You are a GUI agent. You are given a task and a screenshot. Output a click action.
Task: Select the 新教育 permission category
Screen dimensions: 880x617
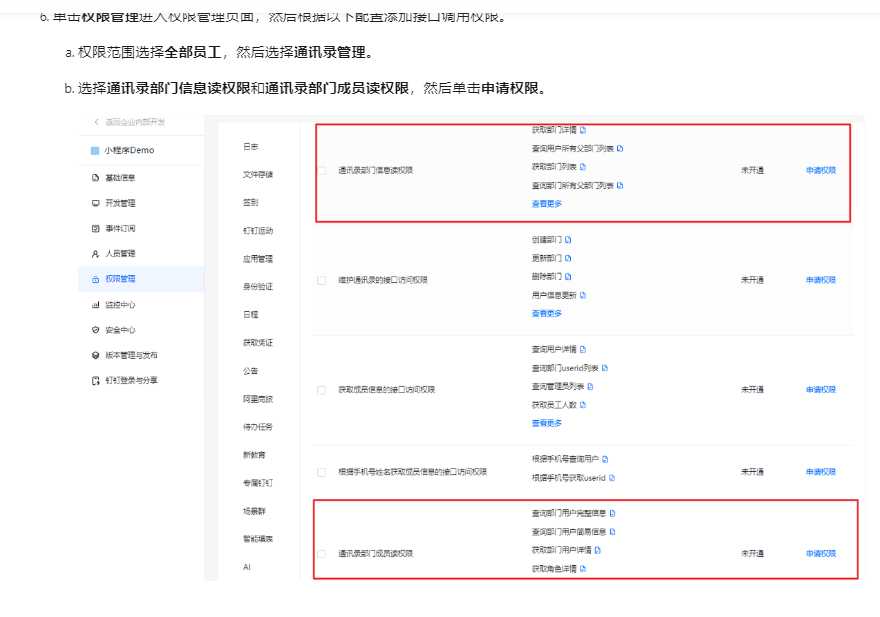pos(254,455)
